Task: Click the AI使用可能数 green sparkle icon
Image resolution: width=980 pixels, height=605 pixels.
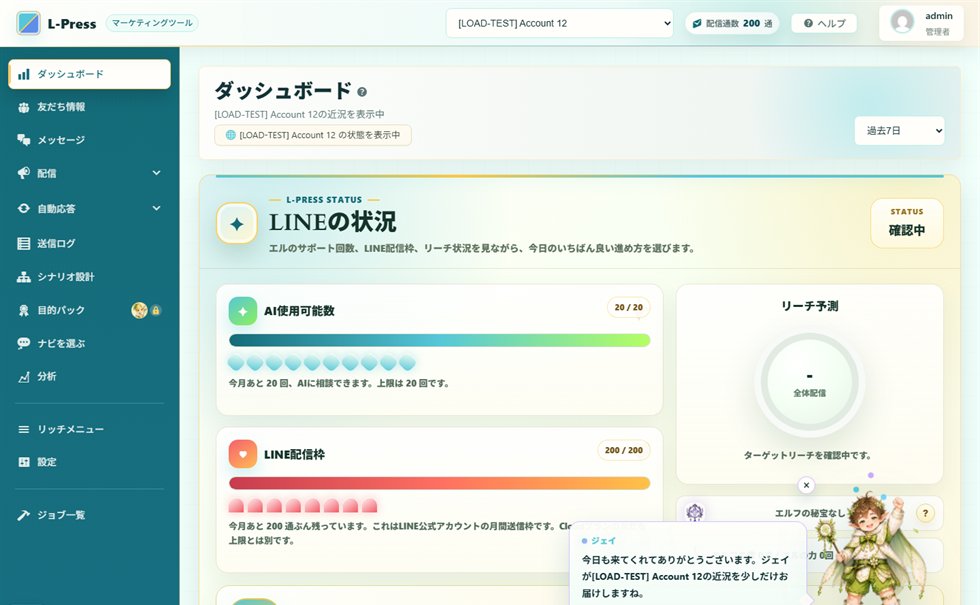Action: 242,311
